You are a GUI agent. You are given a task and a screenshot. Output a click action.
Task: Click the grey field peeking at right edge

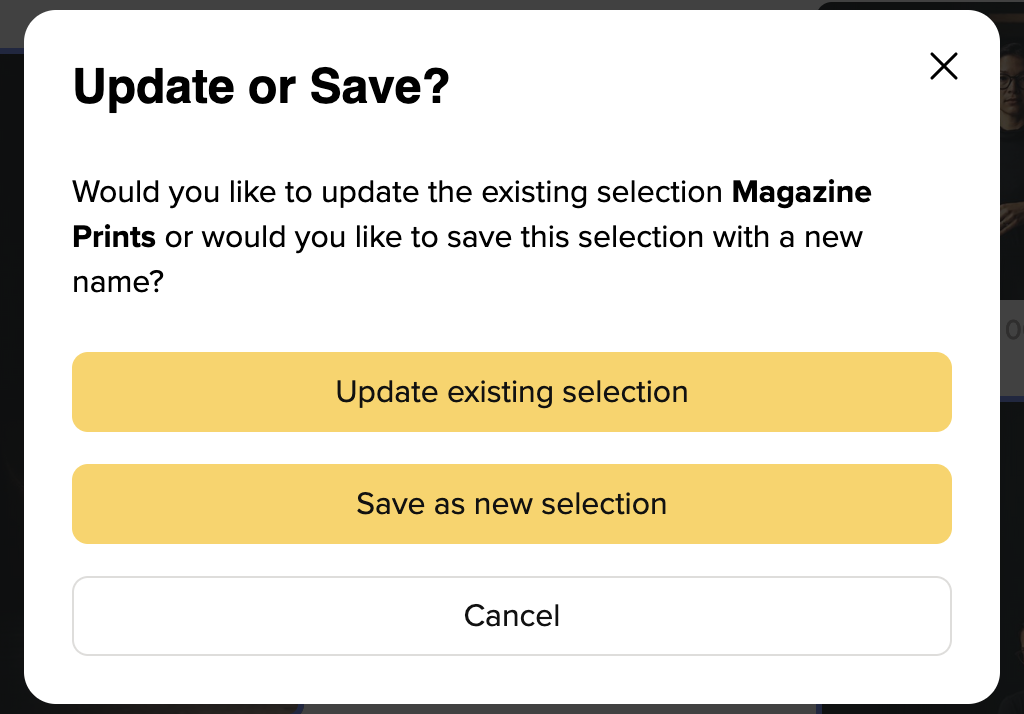coord(1012,348)
